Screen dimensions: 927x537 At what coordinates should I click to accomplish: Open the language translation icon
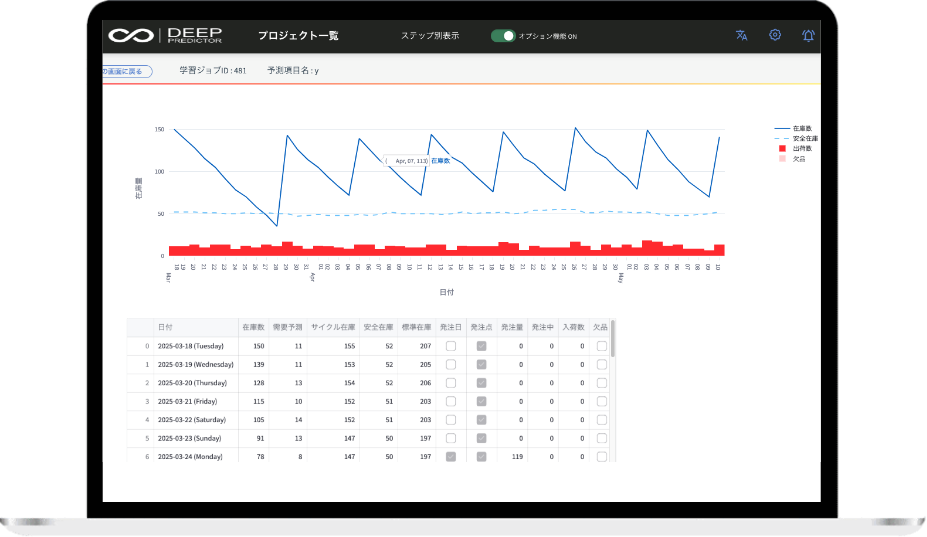[x=741, y=35]
